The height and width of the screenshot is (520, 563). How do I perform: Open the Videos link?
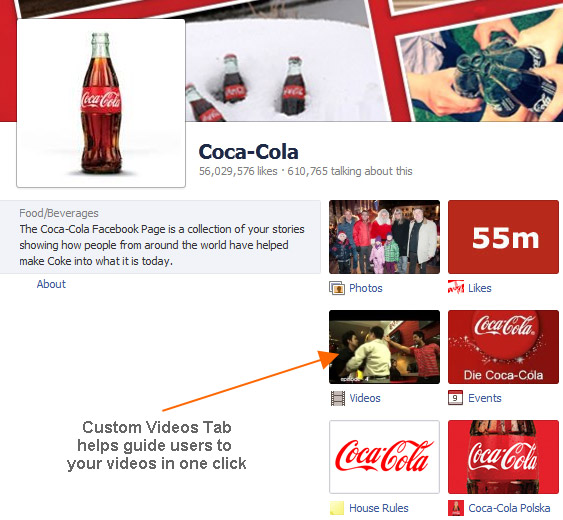(365, 398)
